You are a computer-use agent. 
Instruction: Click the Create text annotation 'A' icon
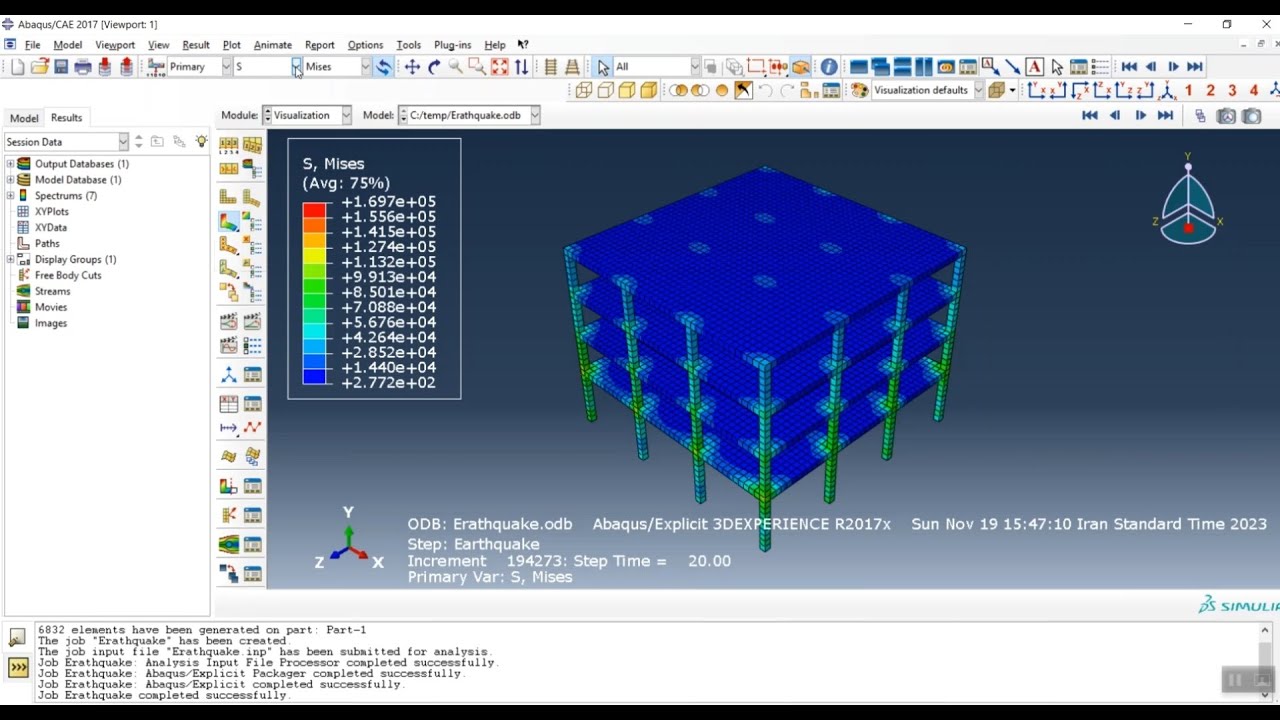[1034, 67]
